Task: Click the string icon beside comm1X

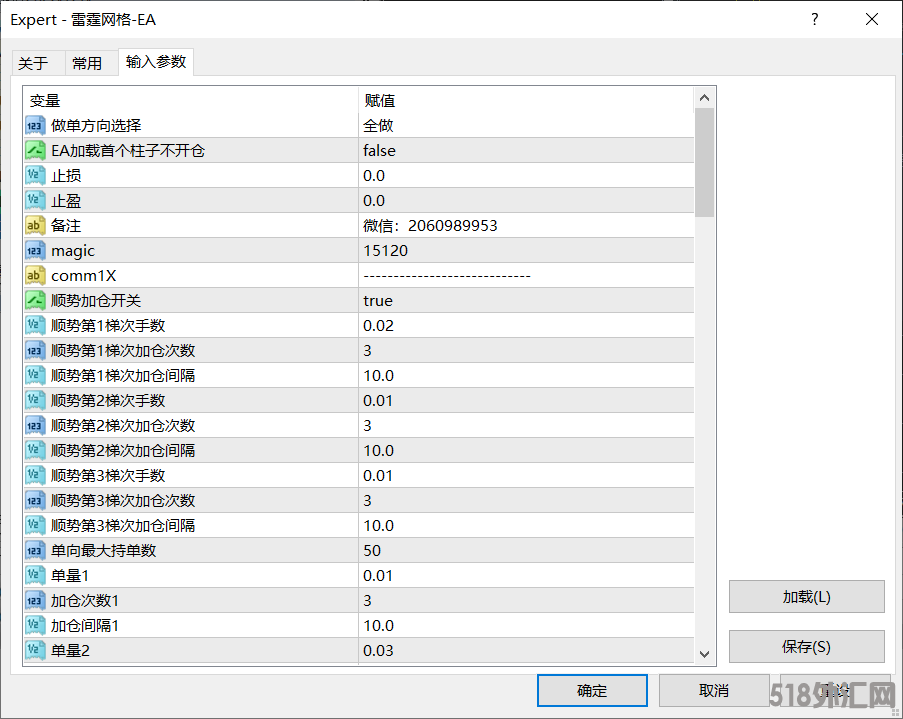Action: (x=35, y=276)
